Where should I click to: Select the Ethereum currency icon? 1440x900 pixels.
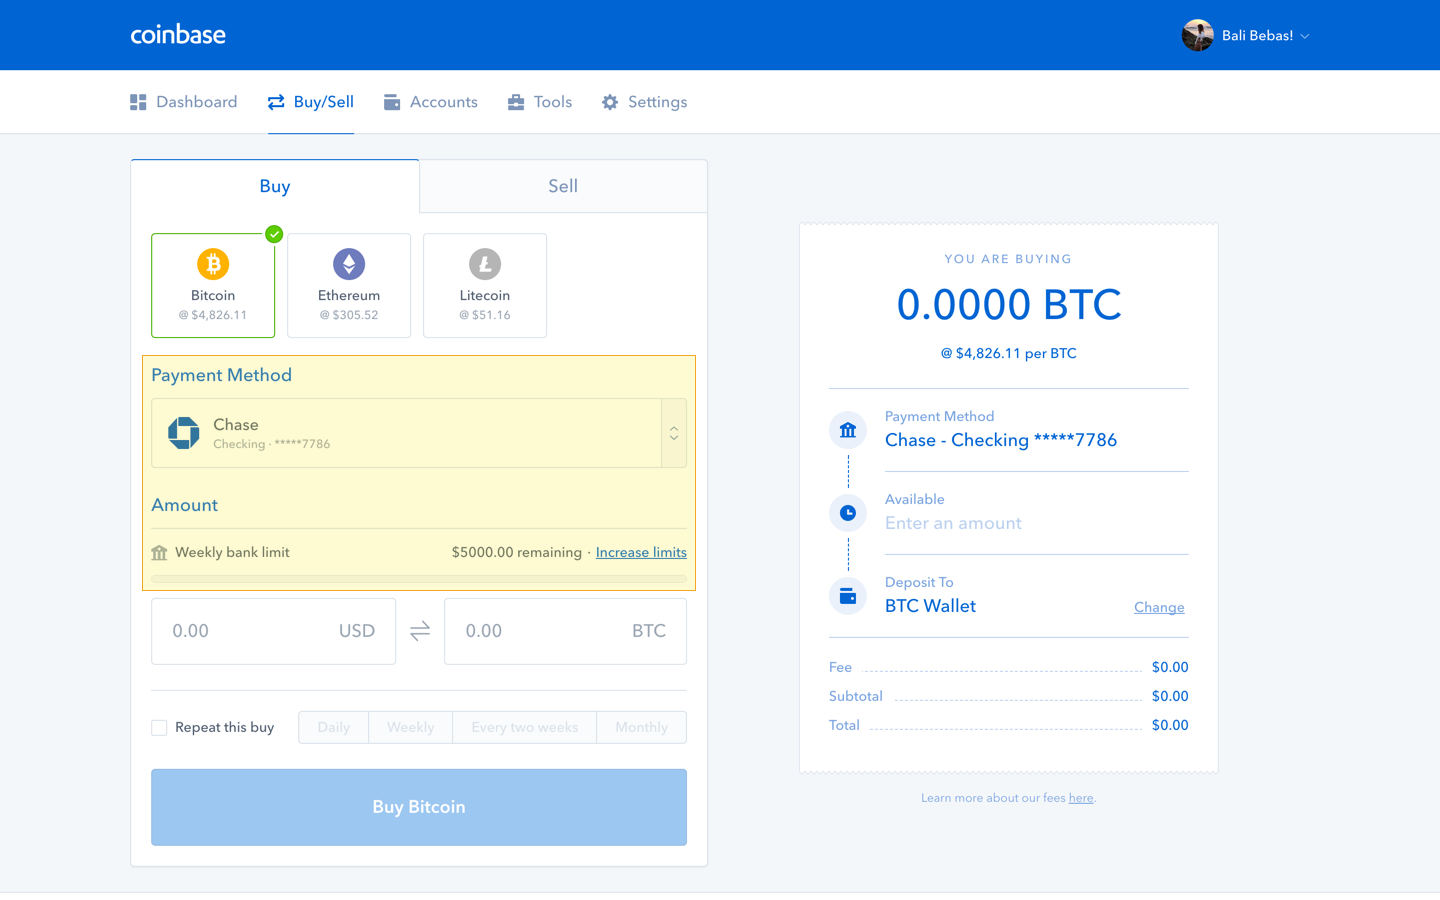pos(349,264)
